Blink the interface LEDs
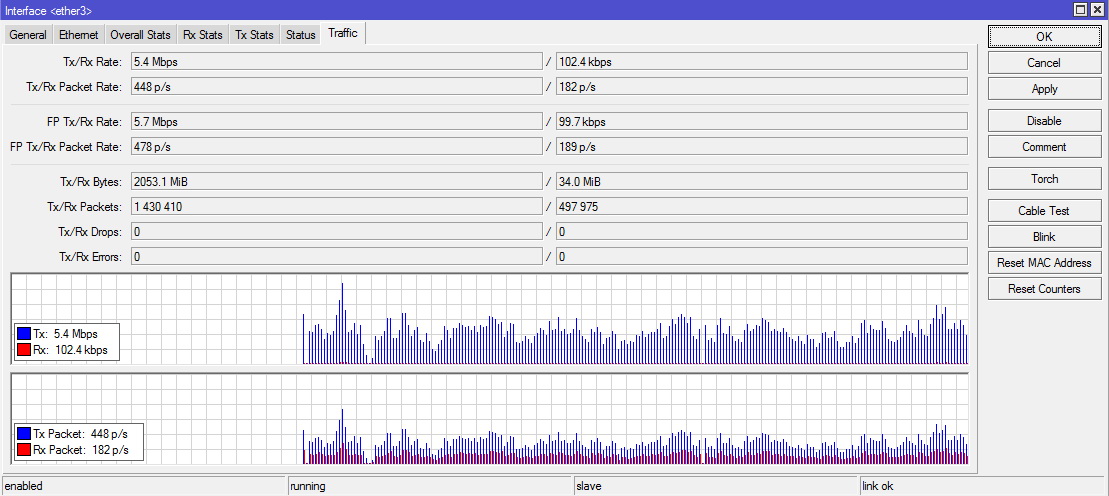 click(1043, 237)
